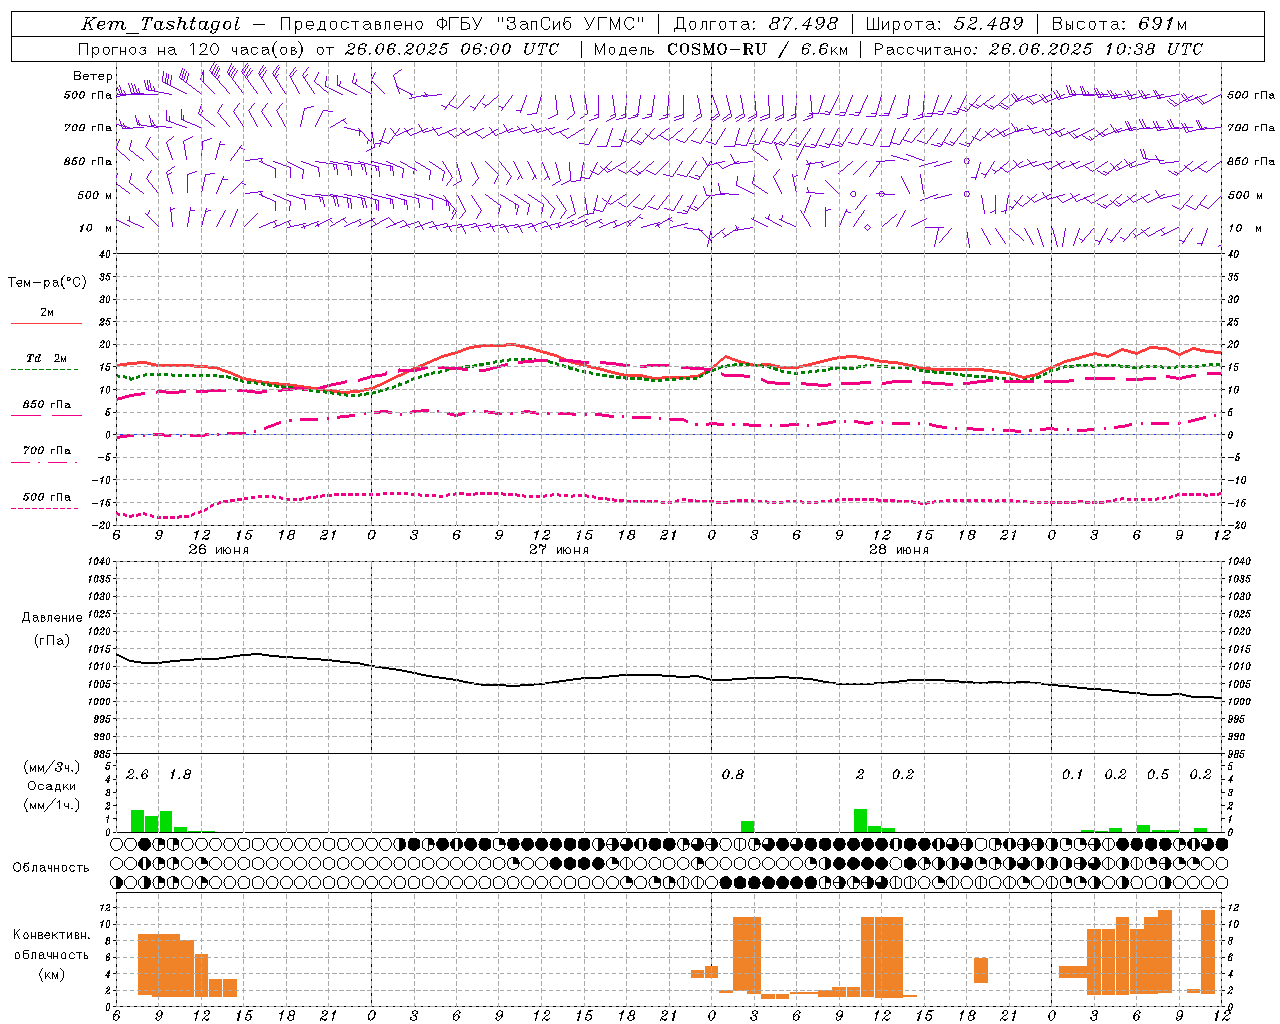Click the Осадки precipitation label
Screen dimensions: 1280x1024
point(51,786)
